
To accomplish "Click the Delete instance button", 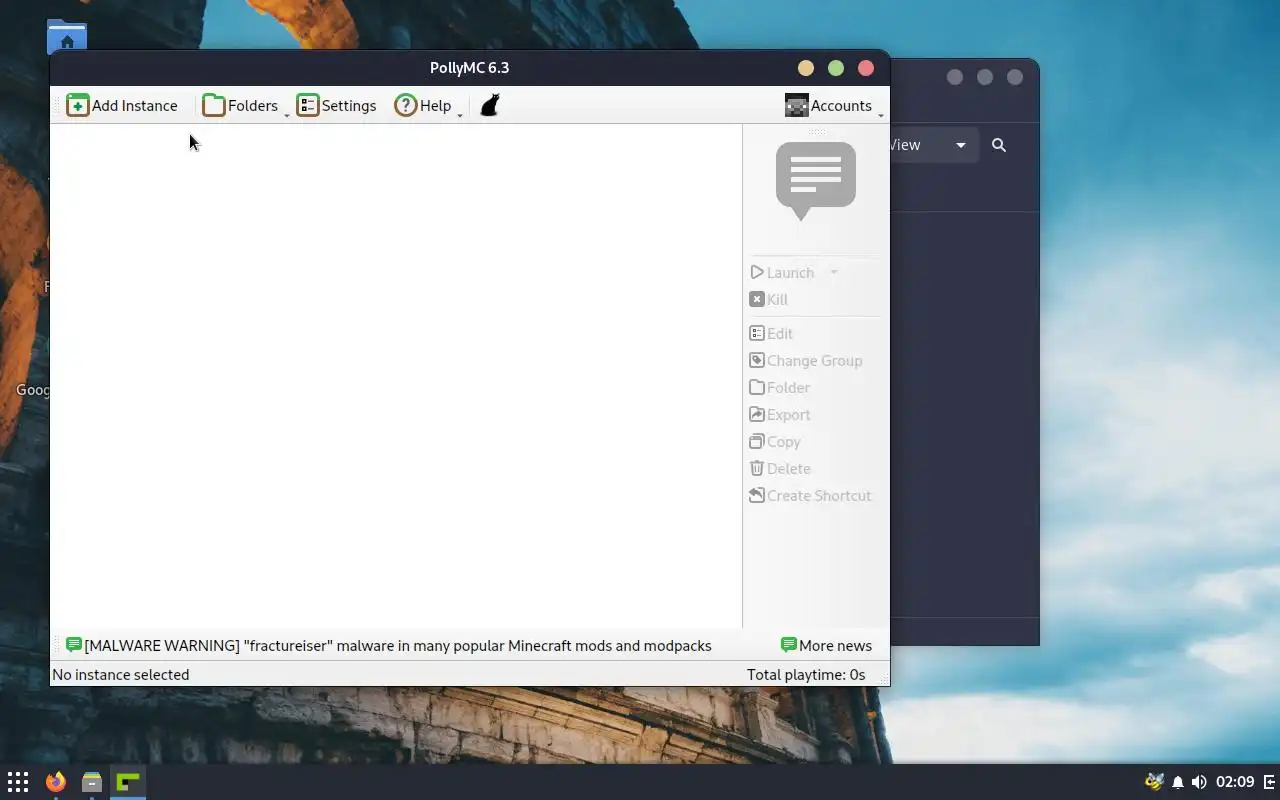I will coord(780,468).
